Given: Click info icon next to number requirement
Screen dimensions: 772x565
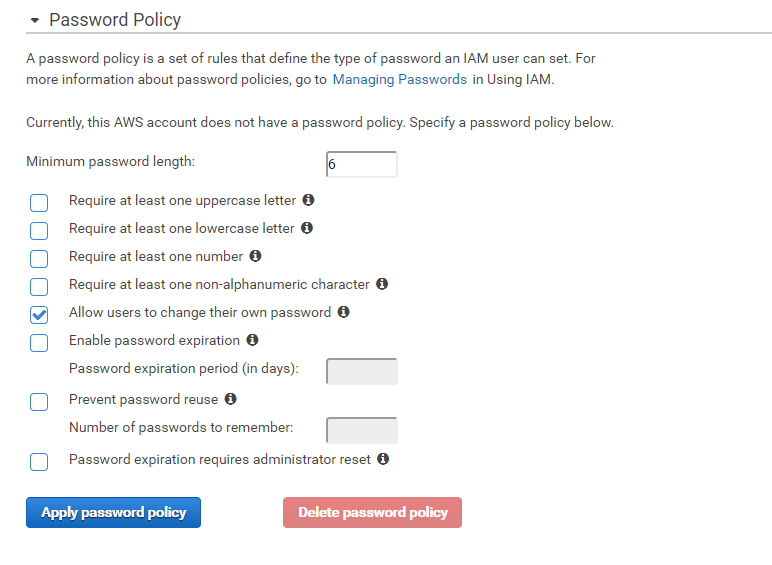Looking at the screenshot, I should 255,256.
